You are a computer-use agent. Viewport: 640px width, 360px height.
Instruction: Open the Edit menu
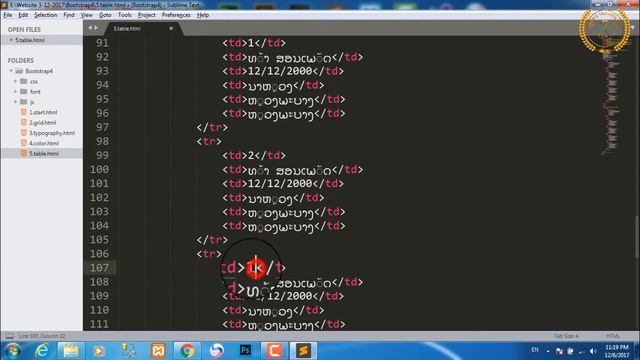(x=23, y=15)
